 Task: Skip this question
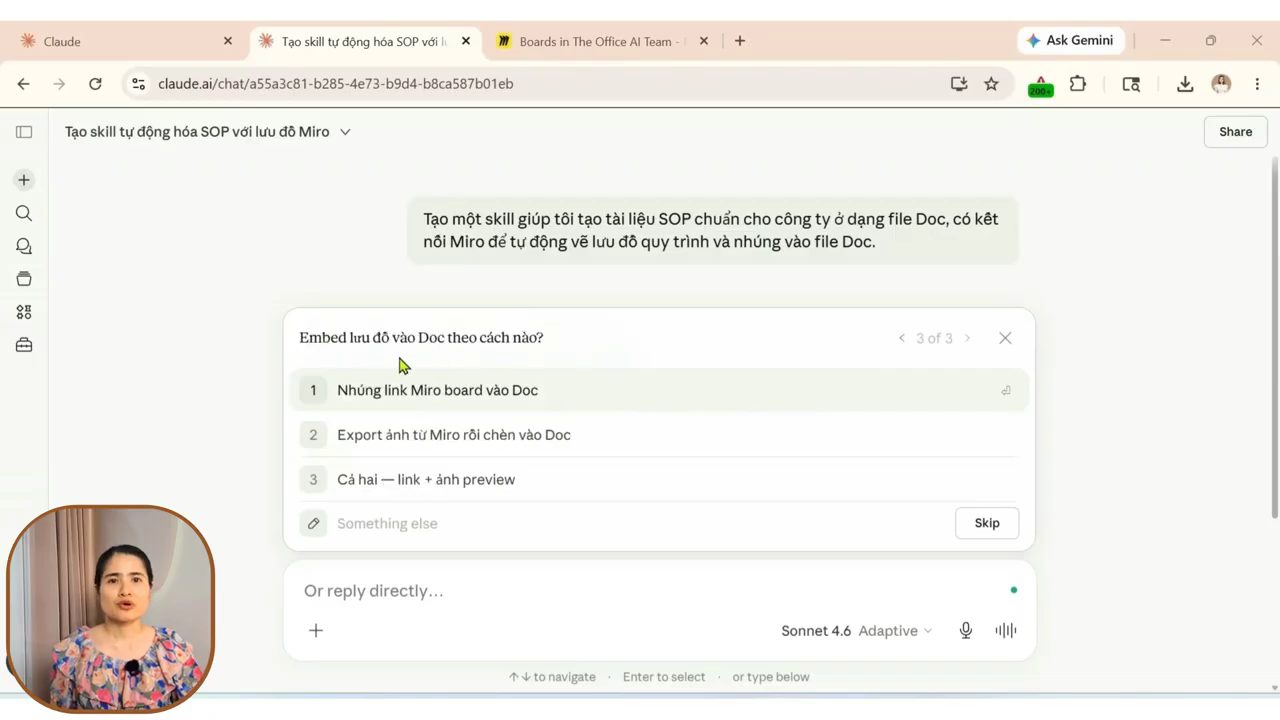[987, 523]
